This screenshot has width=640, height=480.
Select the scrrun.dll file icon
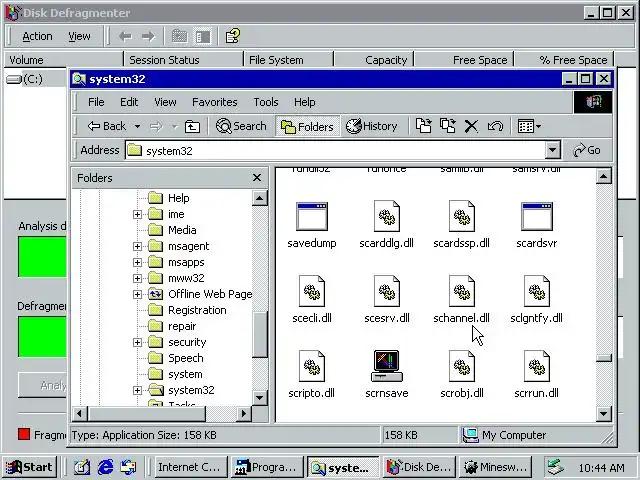point(537,366)
